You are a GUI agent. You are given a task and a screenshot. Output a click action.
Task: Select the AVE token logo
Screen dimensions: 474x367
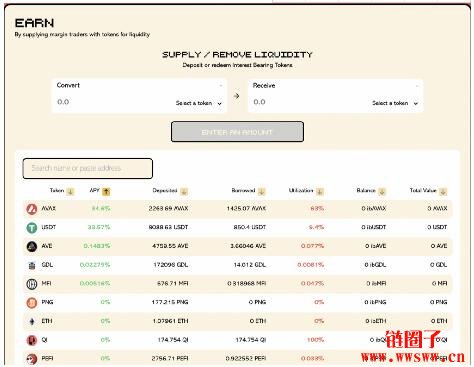tap(32, 246)
